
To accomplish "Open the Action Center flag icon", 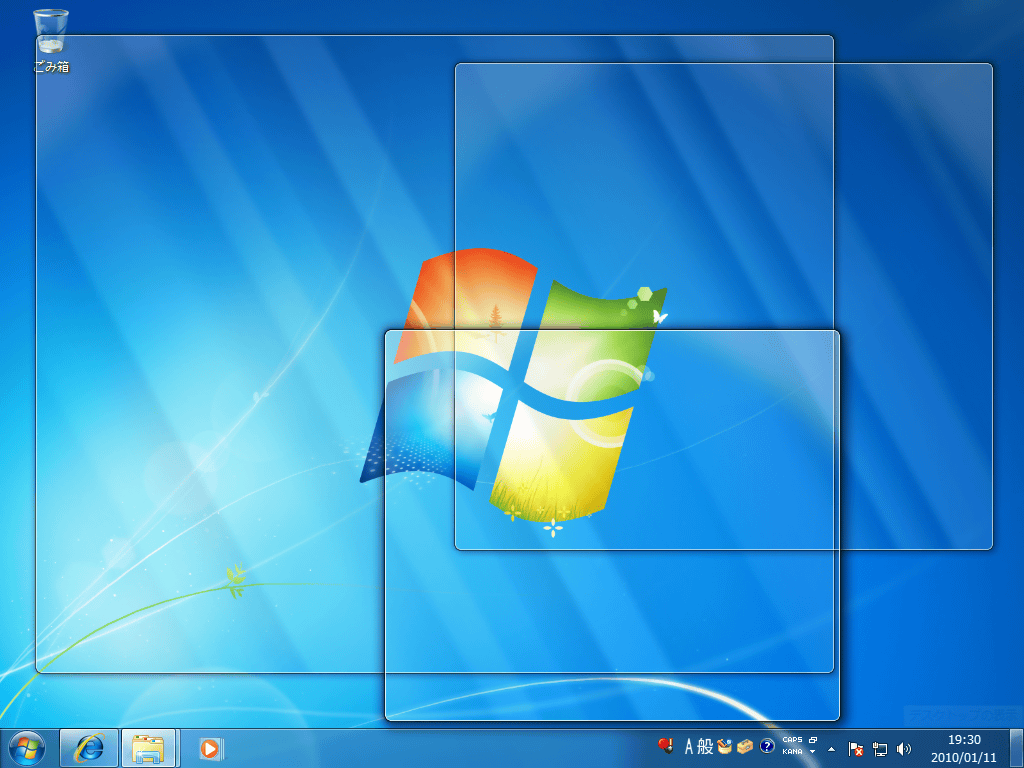I will tap(856, 748).
